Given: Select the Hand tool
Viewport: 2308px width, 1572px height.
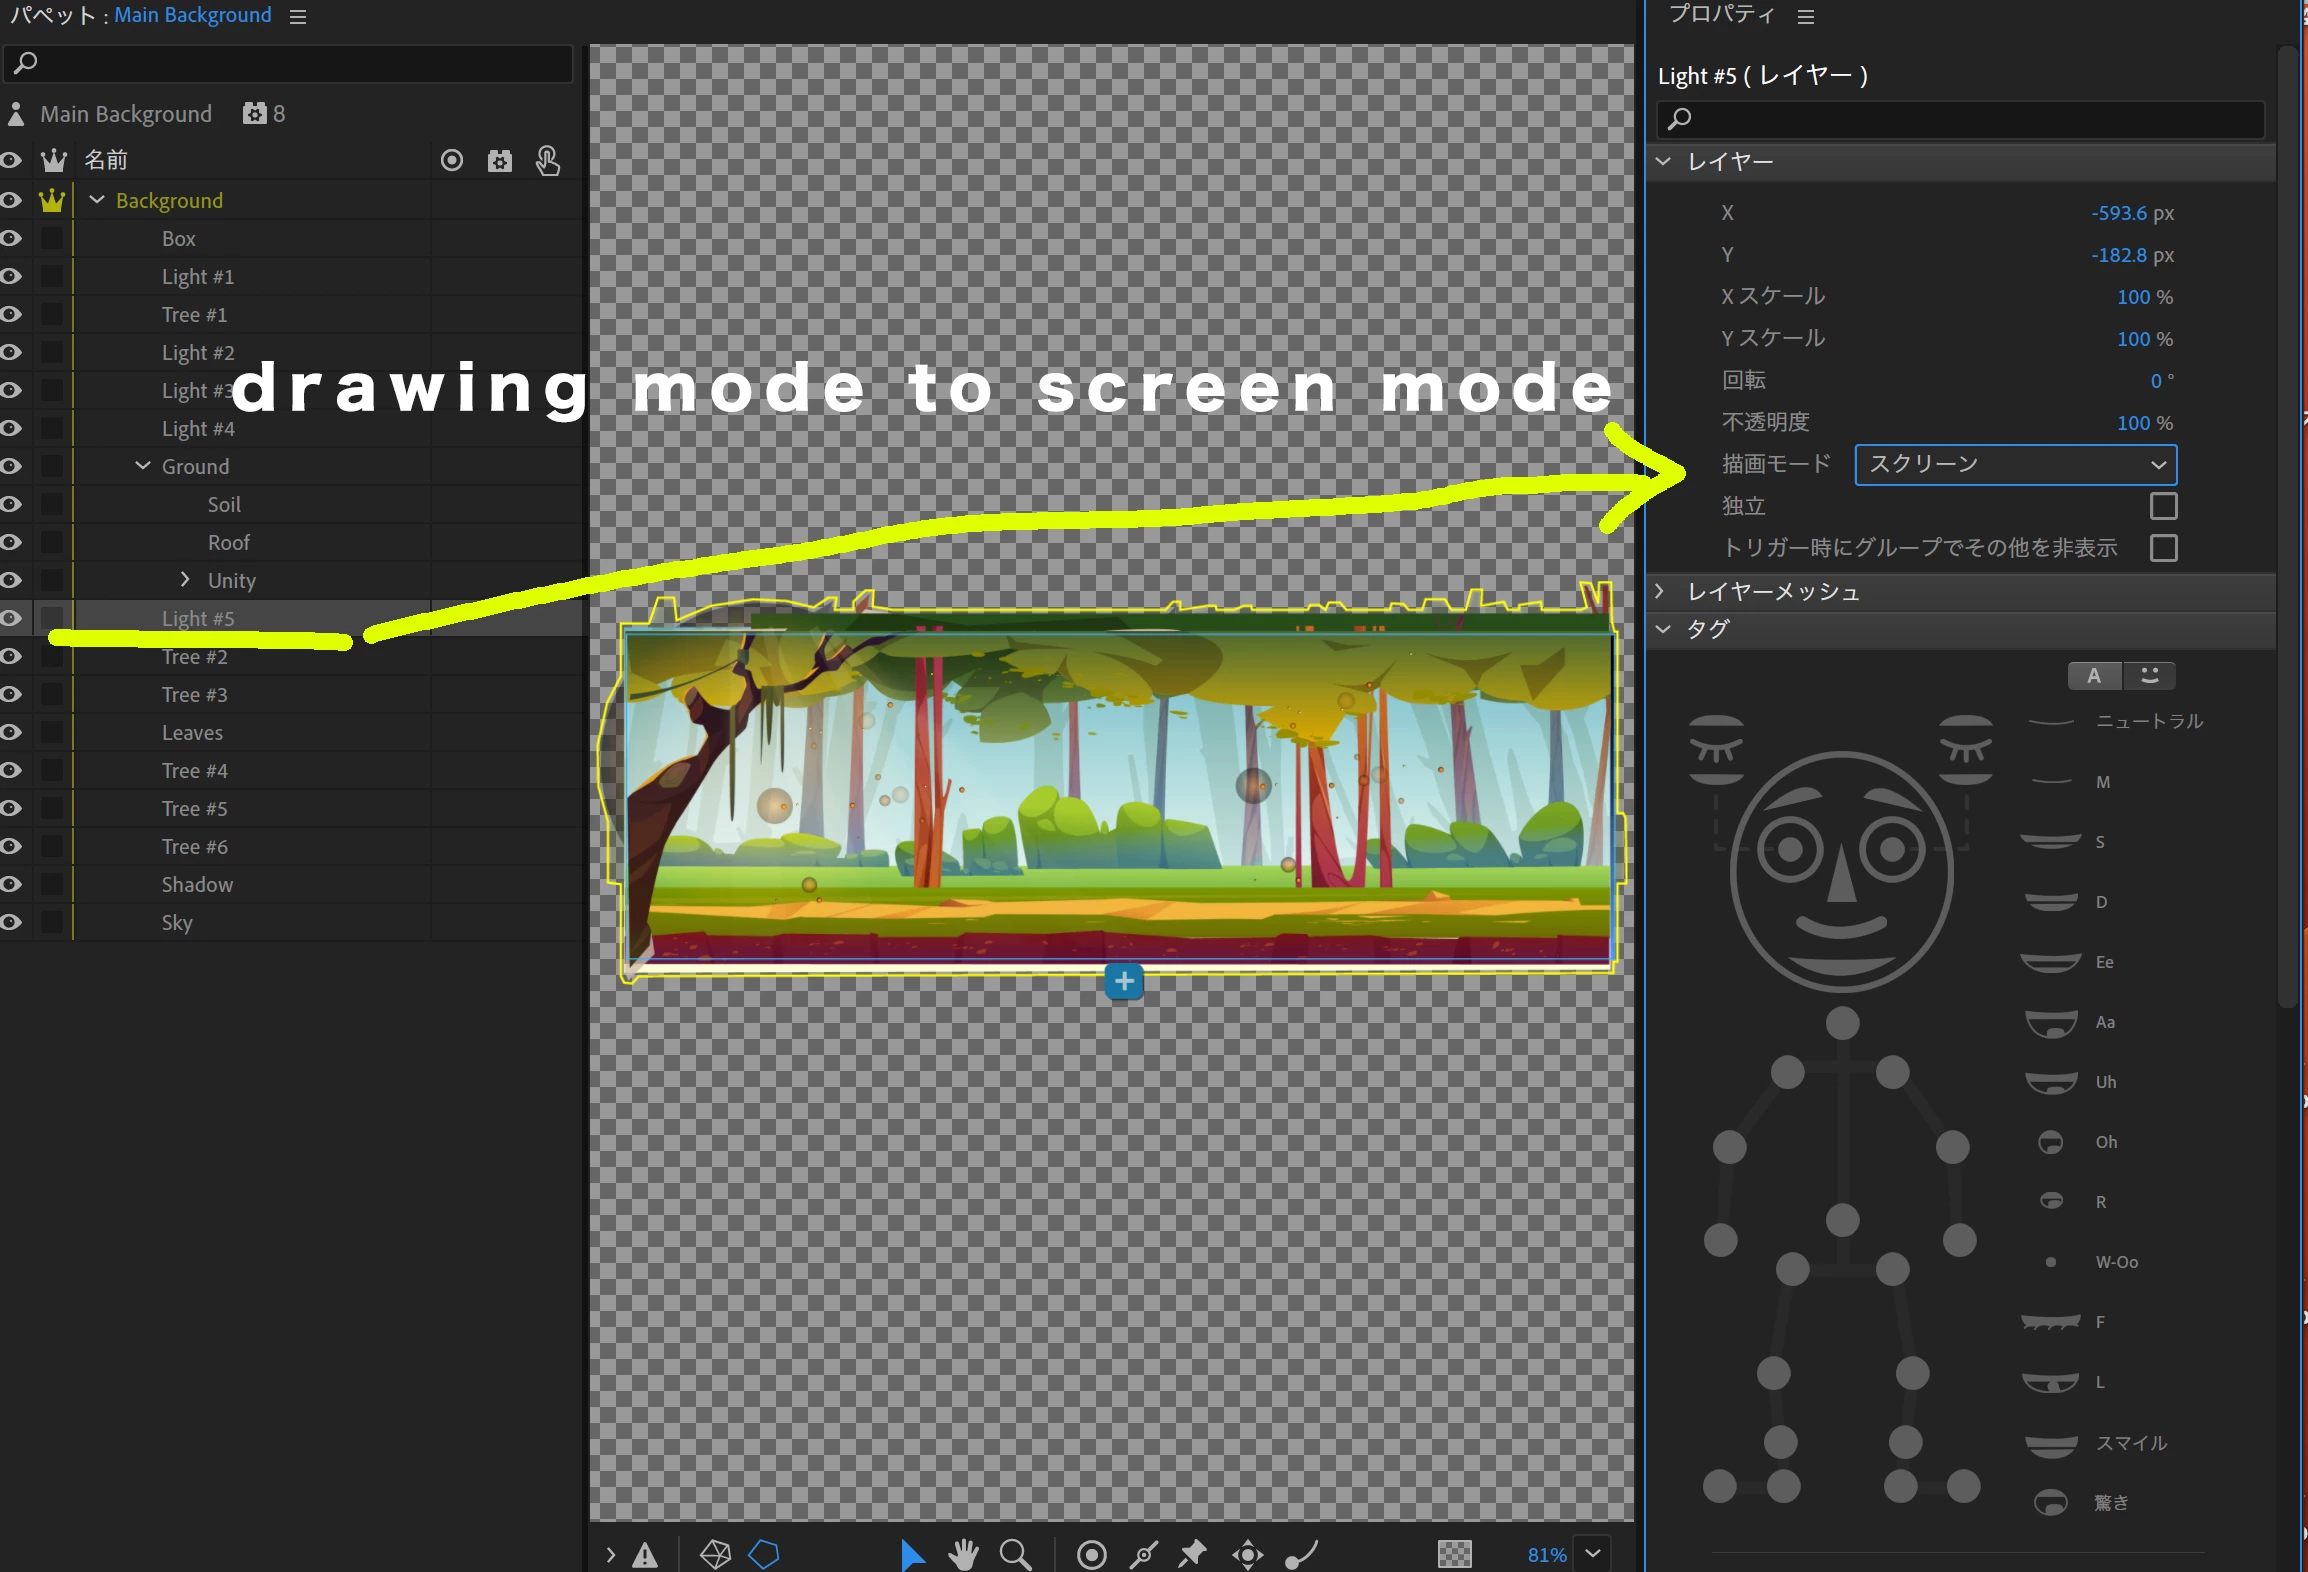Looking at the screenshot, I should tap(963, 1554).
